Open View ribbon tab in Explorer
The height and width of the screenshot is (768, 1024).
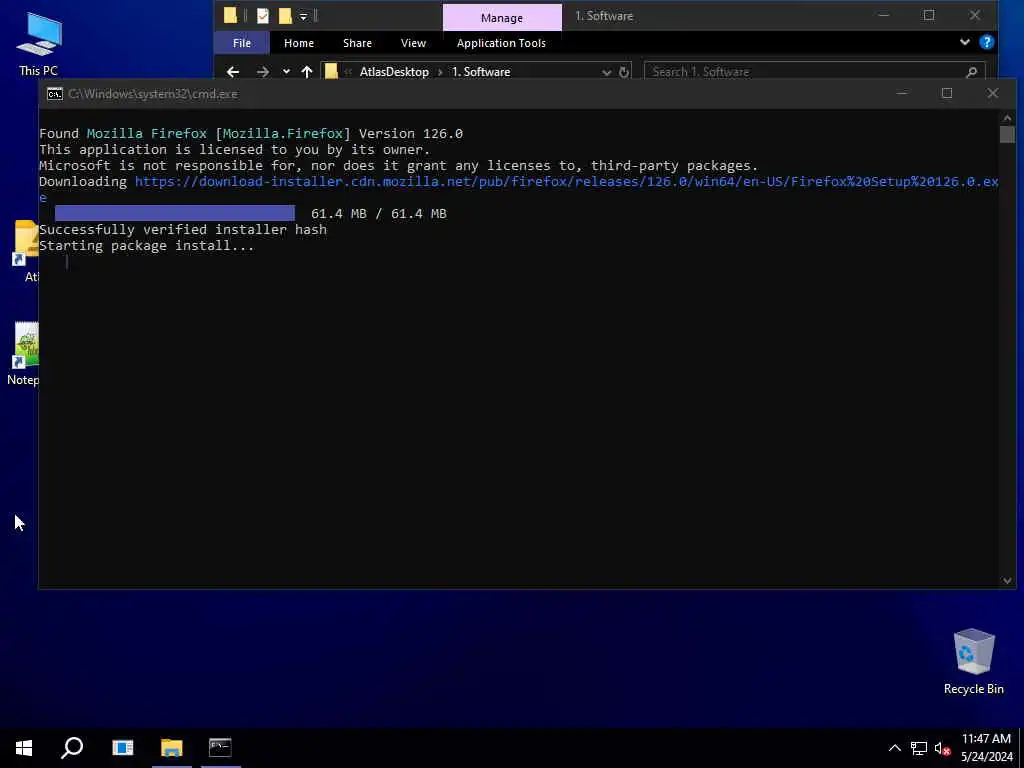[413, 43]
